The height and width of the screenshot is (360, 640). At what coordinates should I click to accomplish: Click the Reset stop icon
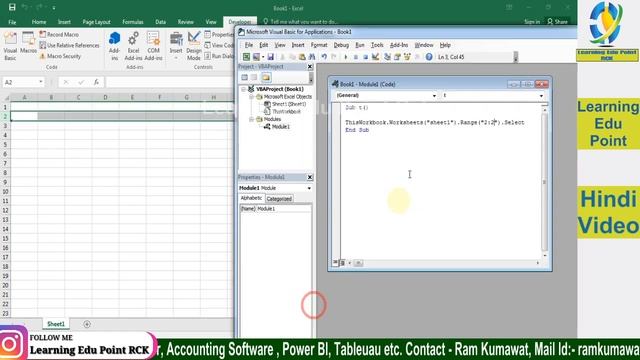(x=365, y=57)
